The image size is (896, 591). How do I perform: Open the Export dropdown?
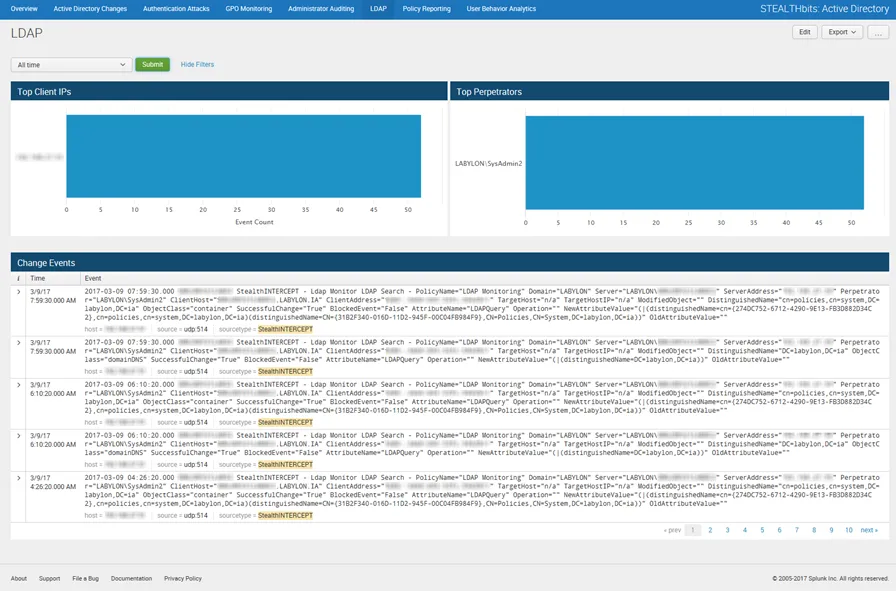point(842,32)
